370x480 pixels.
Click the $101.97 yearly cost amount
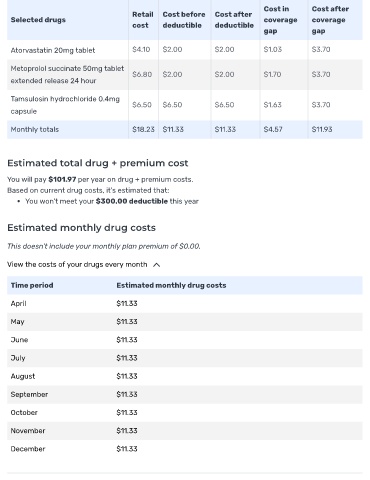pyautogui.click(x=62, y=179)
